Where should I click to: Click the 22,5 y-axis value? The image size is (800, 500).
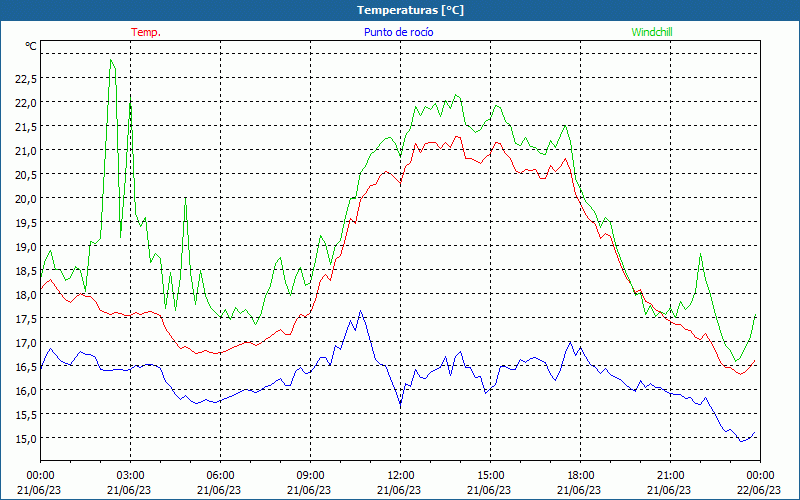(26, 79)
